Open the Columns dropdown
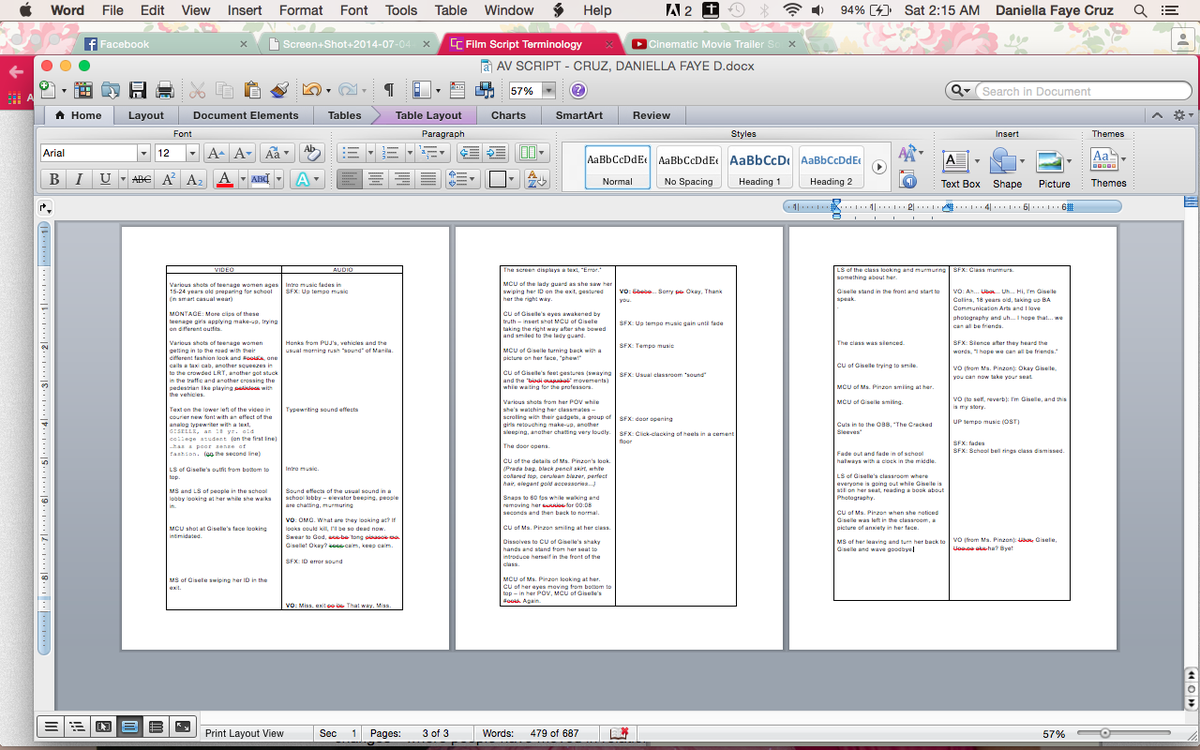 [531, 153]
